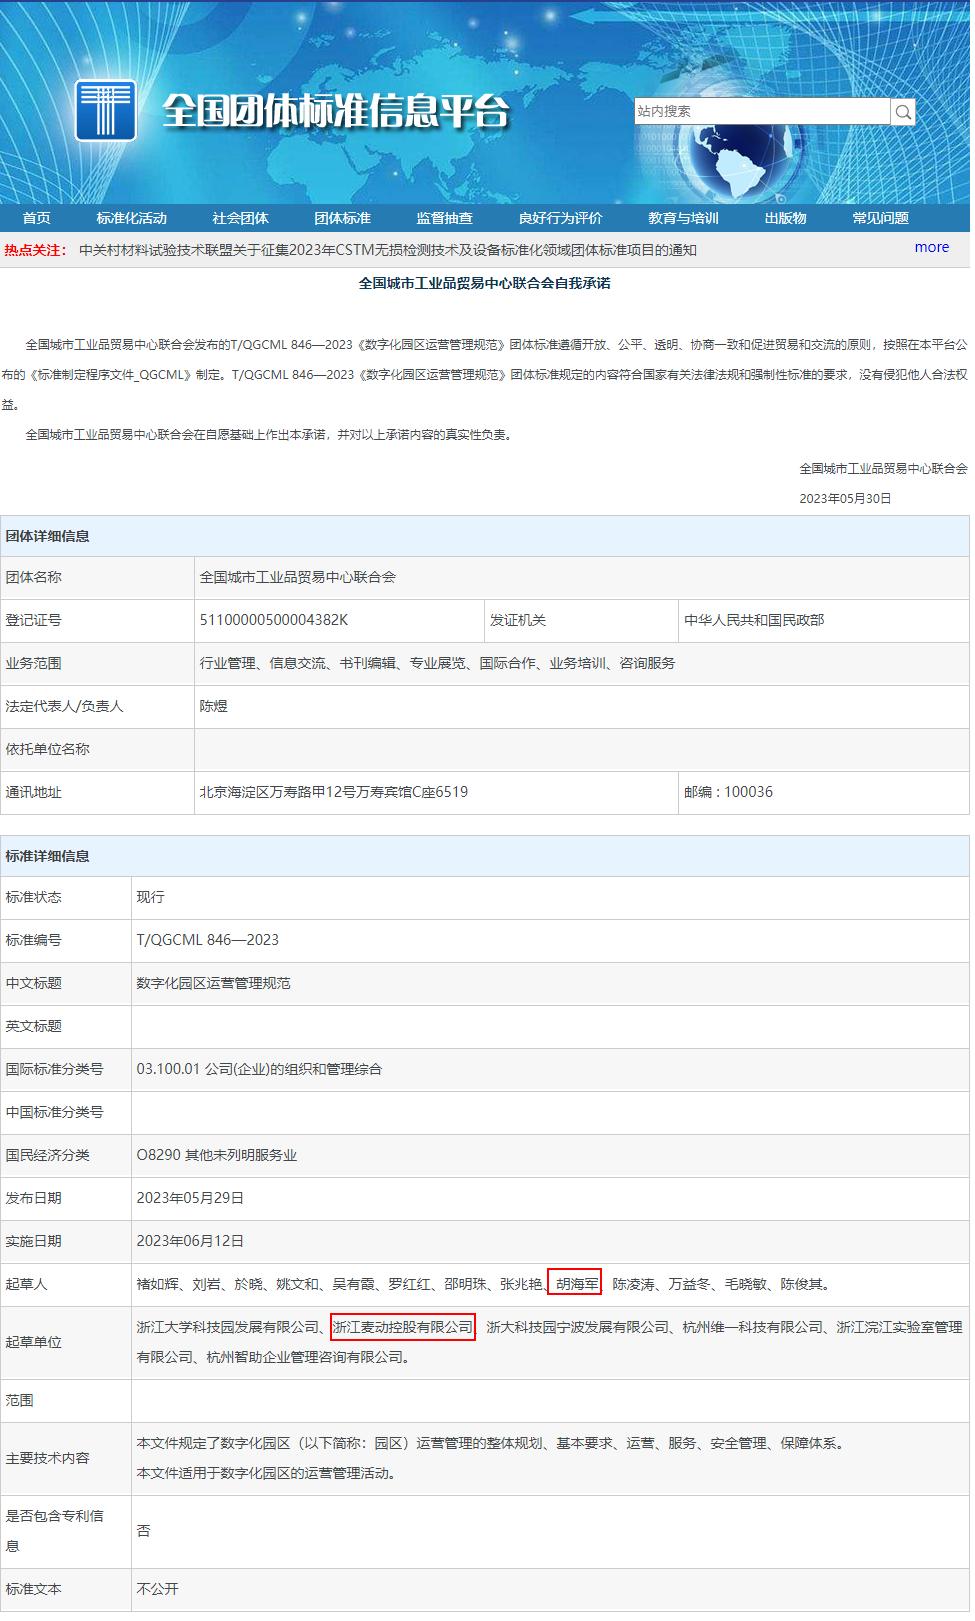
Task: Select 不公开 standard text value
Action: [158, 1589]
